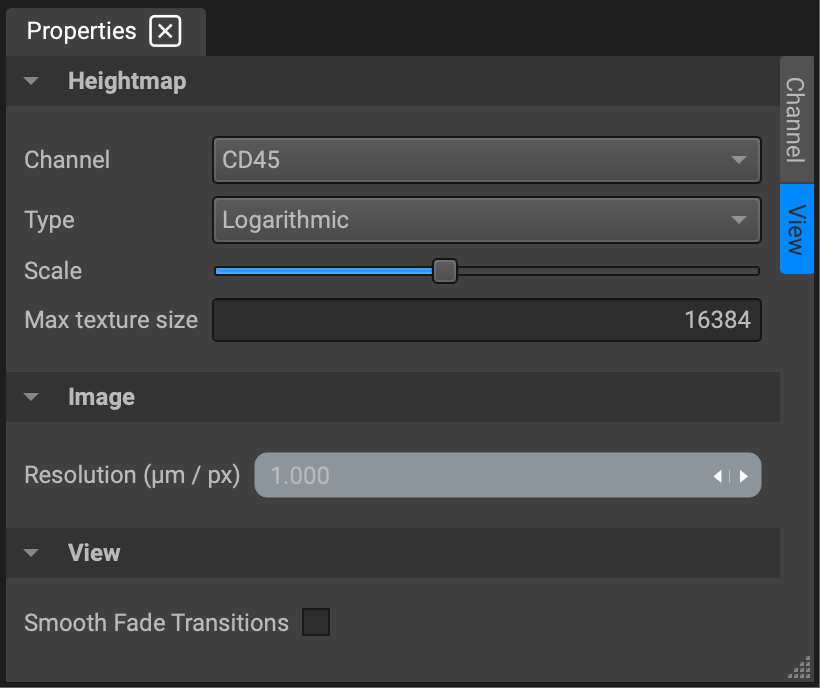Close the Properties panel tab
820x688 pixels.
pyautogui.click(x=165, y=31)
